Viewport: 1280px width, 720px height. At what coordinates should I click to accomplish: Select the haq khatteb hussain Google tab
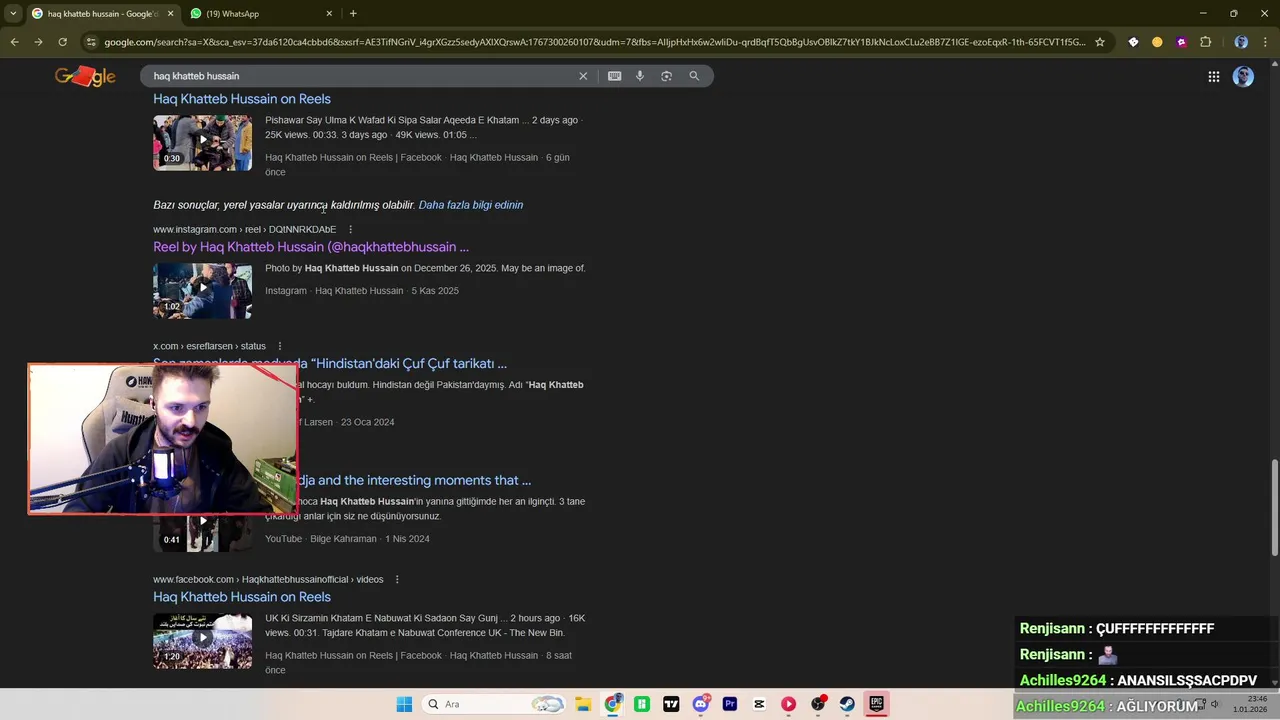pos(103,14)
